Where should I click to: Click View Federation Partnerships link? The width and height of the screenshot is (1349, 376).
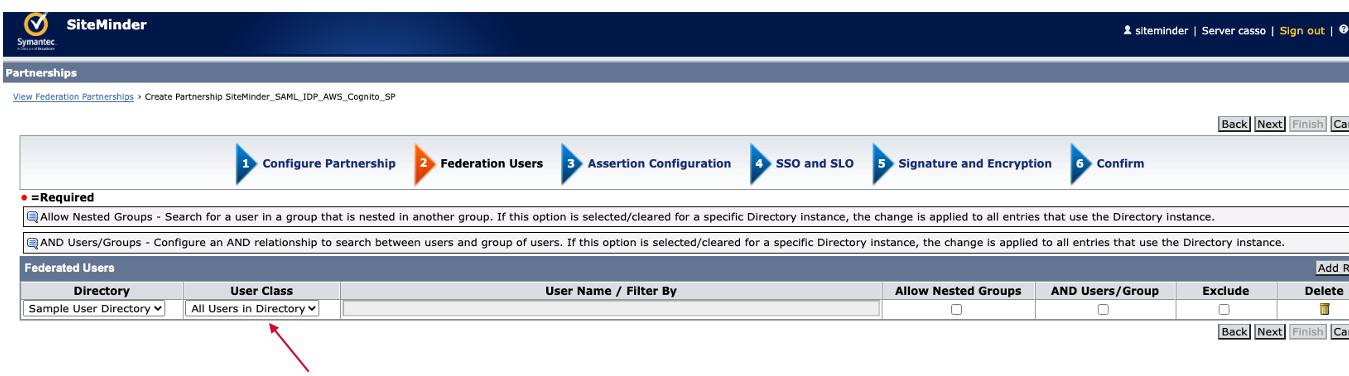coord(73,97)
